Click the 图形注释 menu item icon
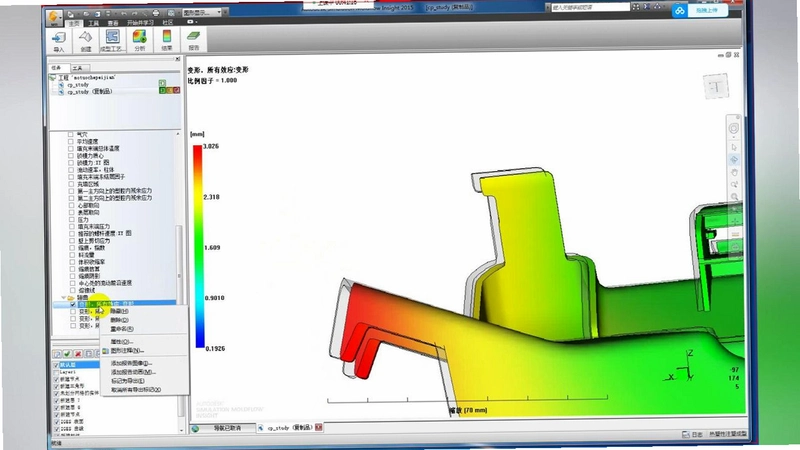 [x=105, y=351]
